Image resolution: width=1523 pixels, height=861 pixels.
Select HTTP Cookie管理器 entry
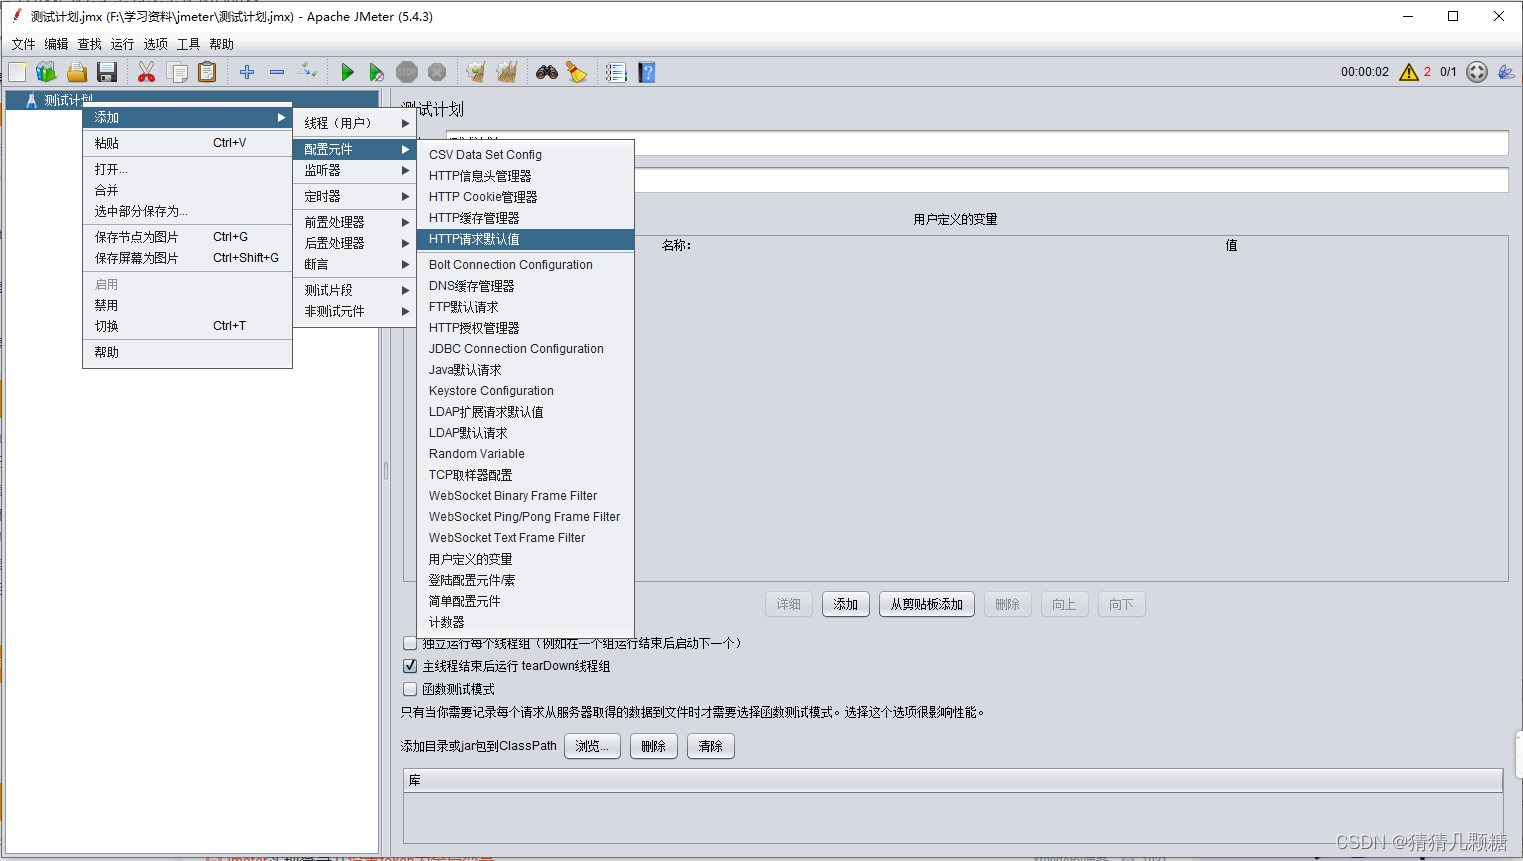[526, 197]
